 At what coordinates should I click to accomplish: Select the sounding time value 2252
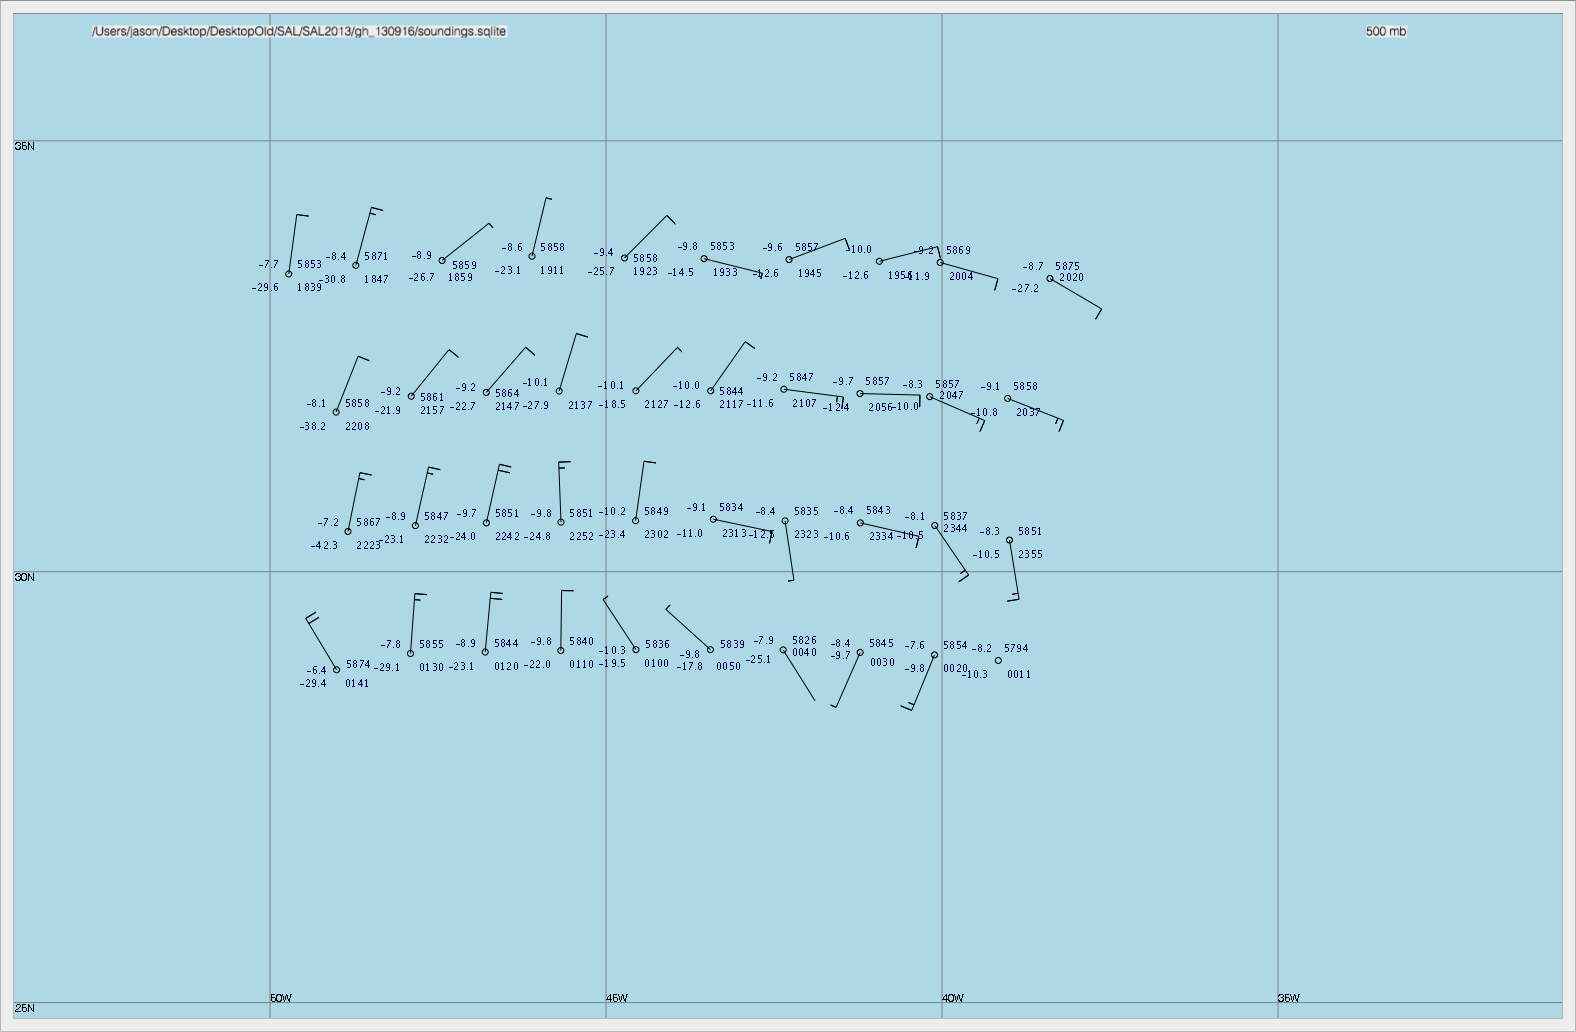point(581,537)
